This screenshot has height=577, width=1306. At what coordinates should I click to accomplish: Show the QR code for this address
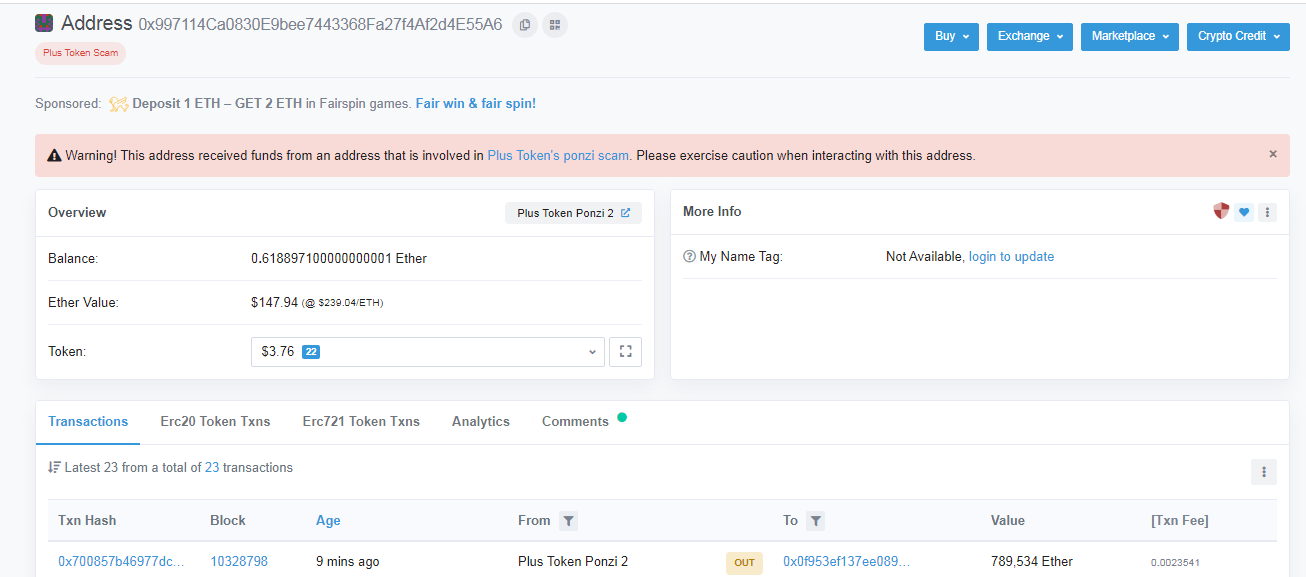click(554, 24)
